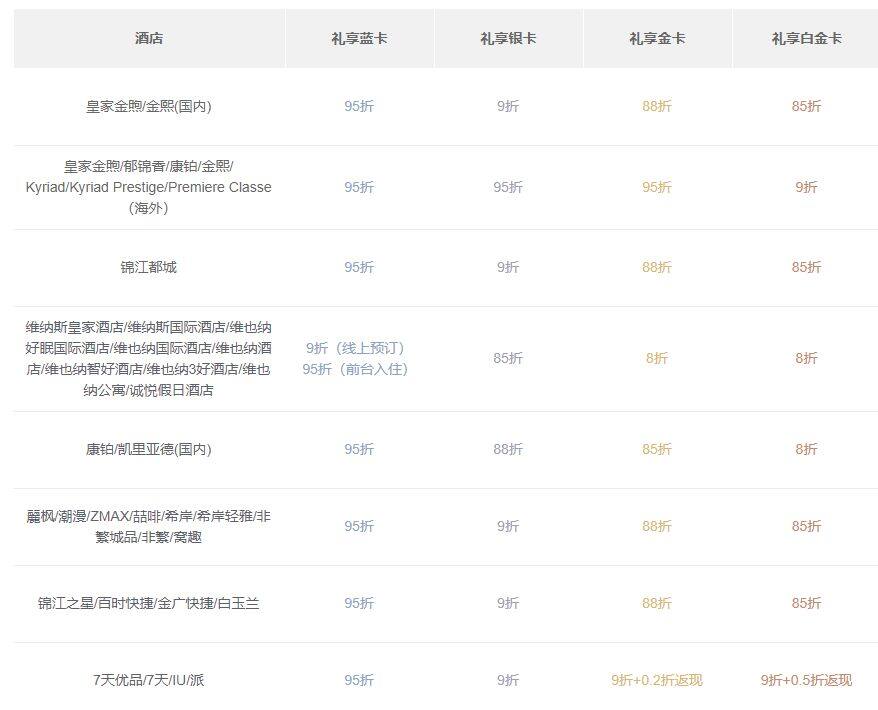This screenshot has width=878, height=710.
Task: Select the 9折（线上预订）text
Action: [x=355, y=348]
